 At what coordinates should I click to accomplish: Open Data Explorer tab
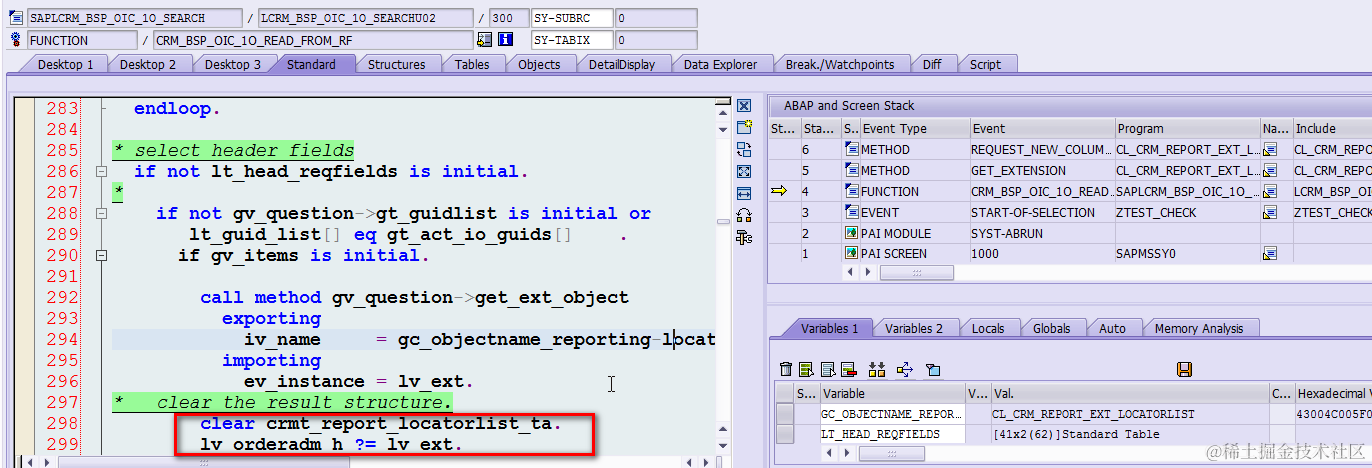point(720,64)
